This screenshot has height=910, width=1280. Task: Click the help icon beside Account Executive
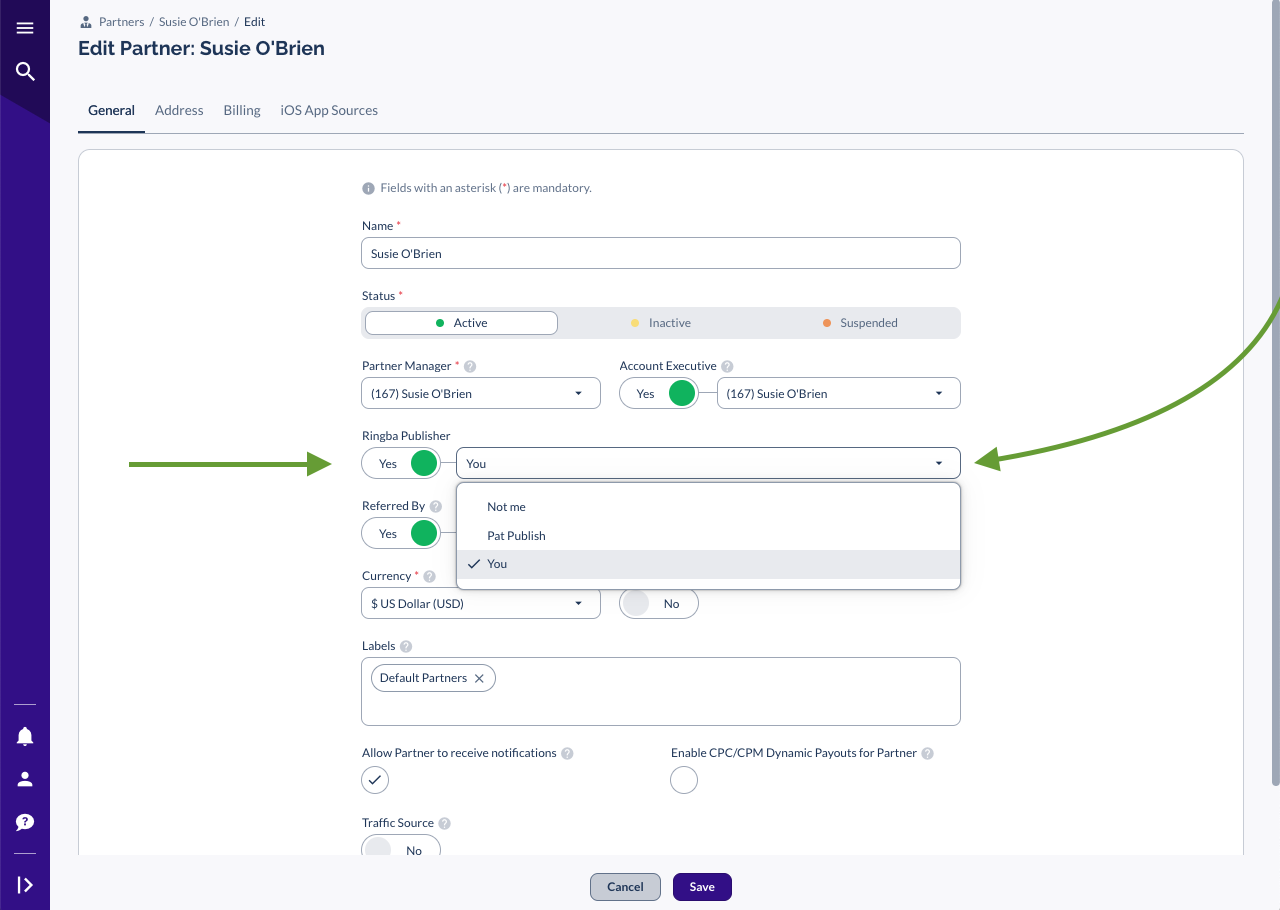pos(727,367)
